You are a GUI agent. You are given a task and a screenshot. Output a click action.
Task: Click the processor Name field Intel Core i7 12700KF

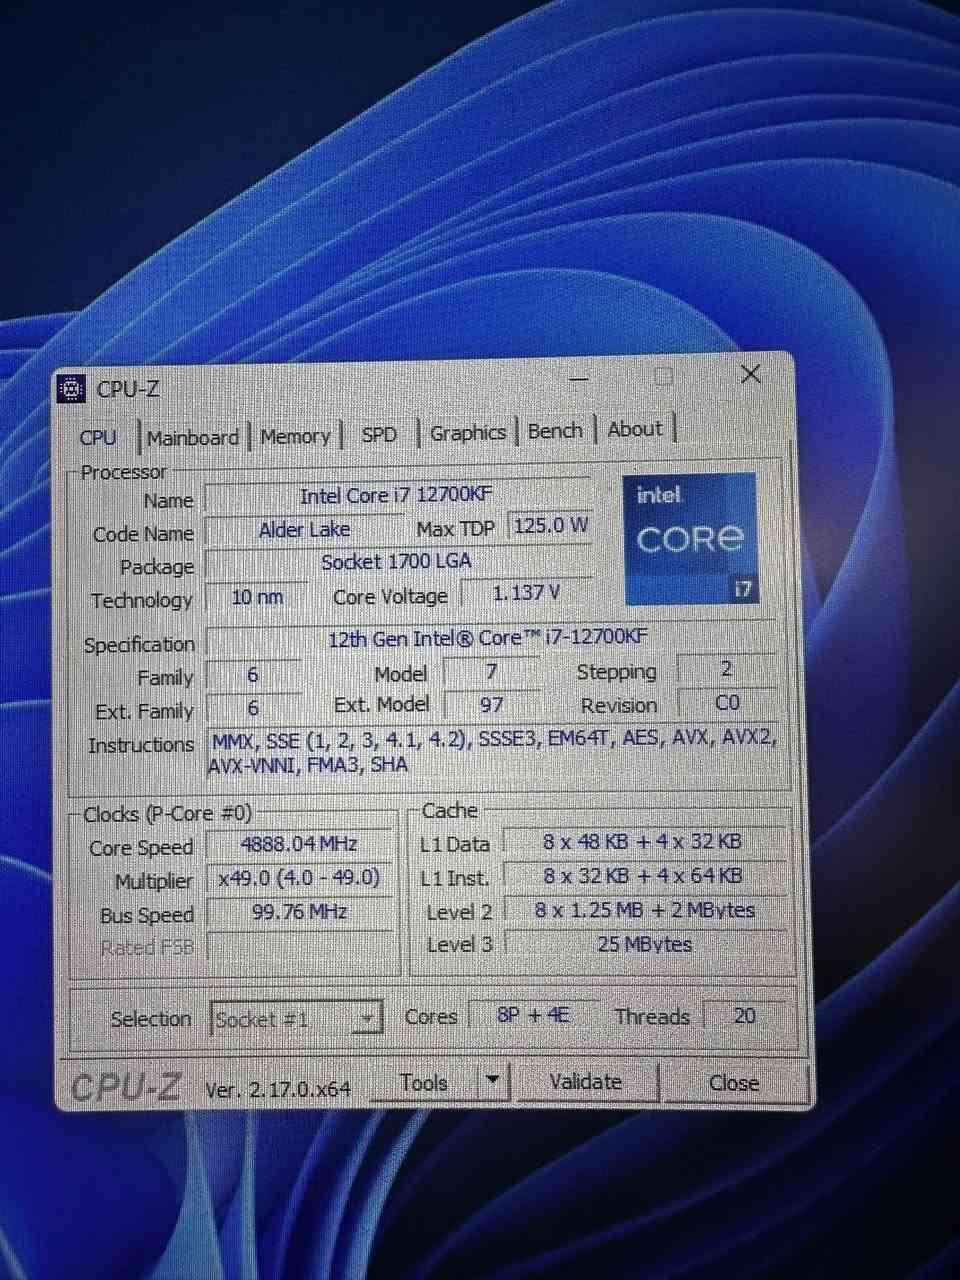pos(396,495)
